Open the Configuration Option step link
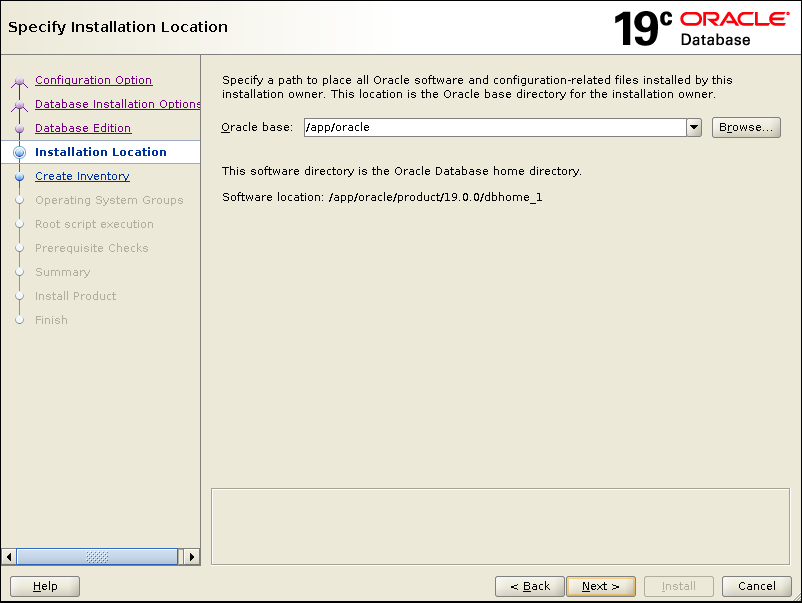This screenshot has width=802, height=603. coord(94,80)
